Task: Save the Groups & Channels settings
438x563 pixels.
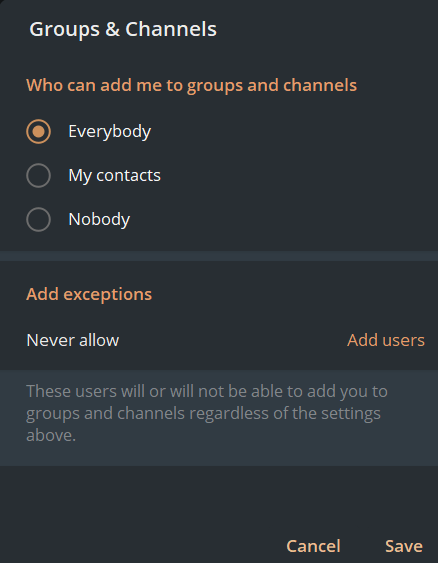Action: tap(404, 546)
